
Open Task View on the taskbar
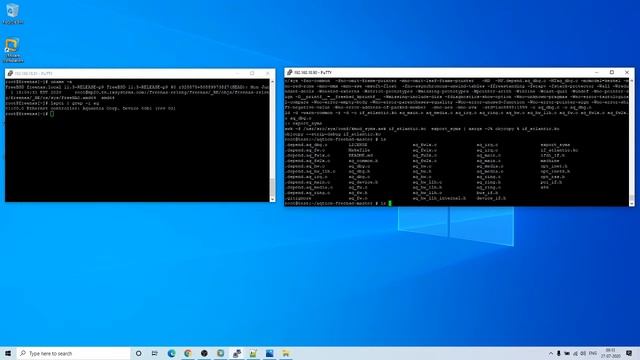coord(155,353)
